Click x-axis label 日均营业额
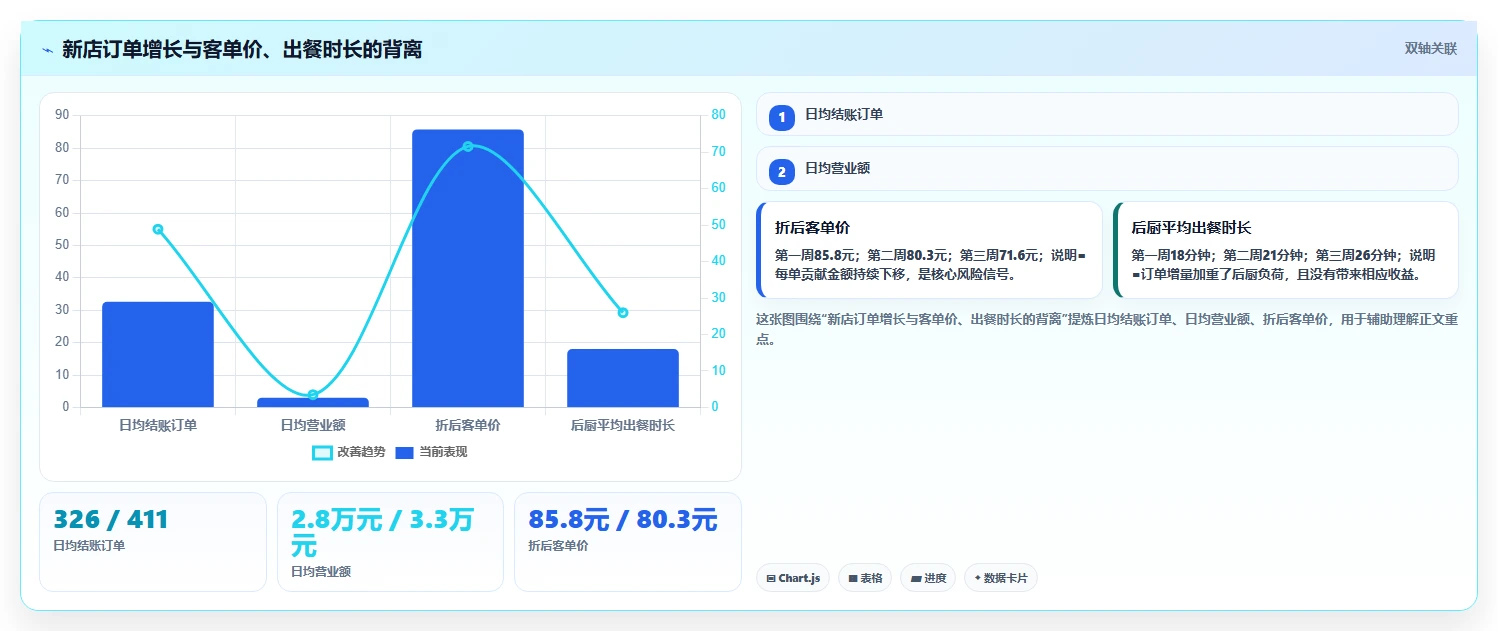 point(313,425)
